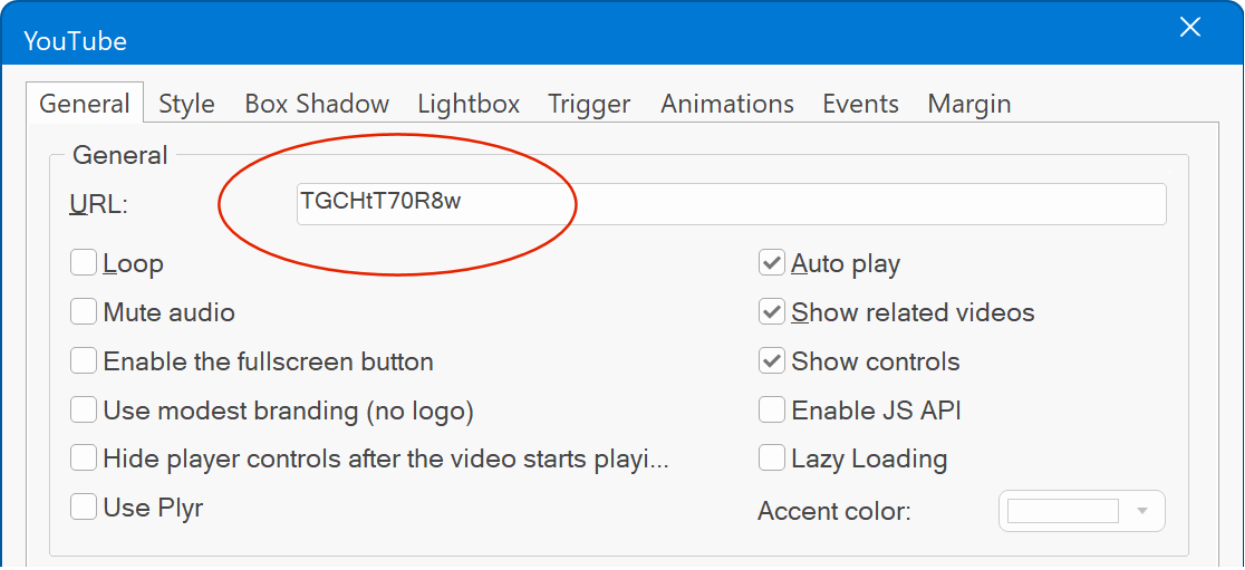Image resolution: width=1245 pixels, height=570 pixels.
Task: Select the Events tab
Action: 860,104
